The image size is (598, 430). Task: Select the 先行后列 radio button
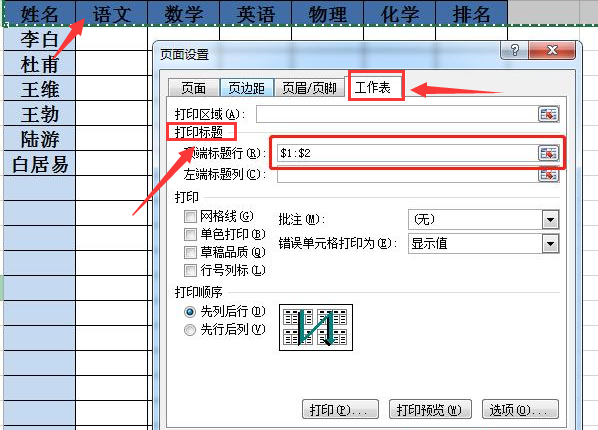(x=190, y=330)
